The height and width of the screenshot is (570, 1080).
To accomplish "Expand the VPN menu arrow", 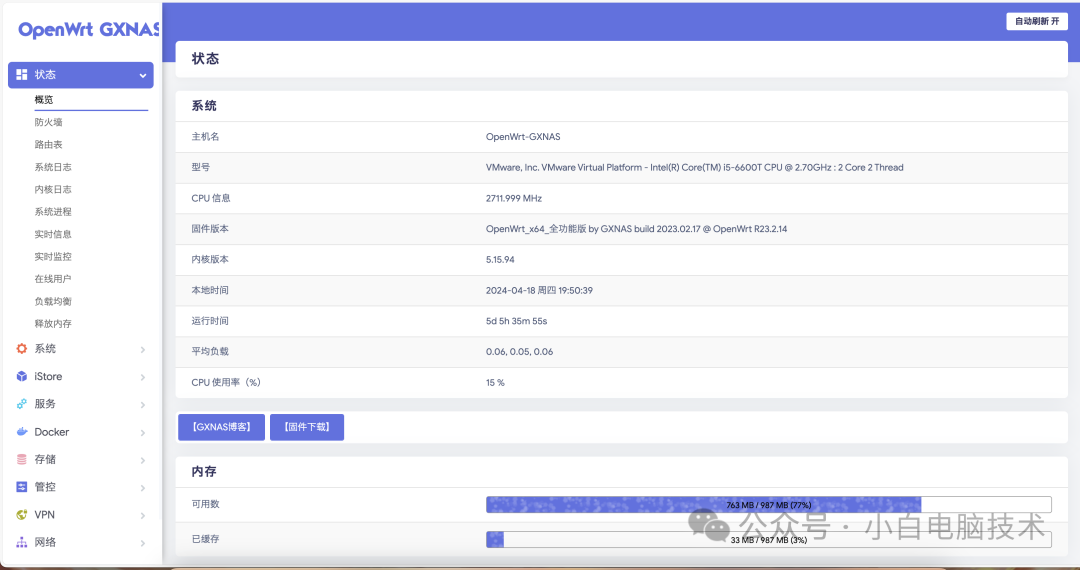I will [x=143, y=515].
